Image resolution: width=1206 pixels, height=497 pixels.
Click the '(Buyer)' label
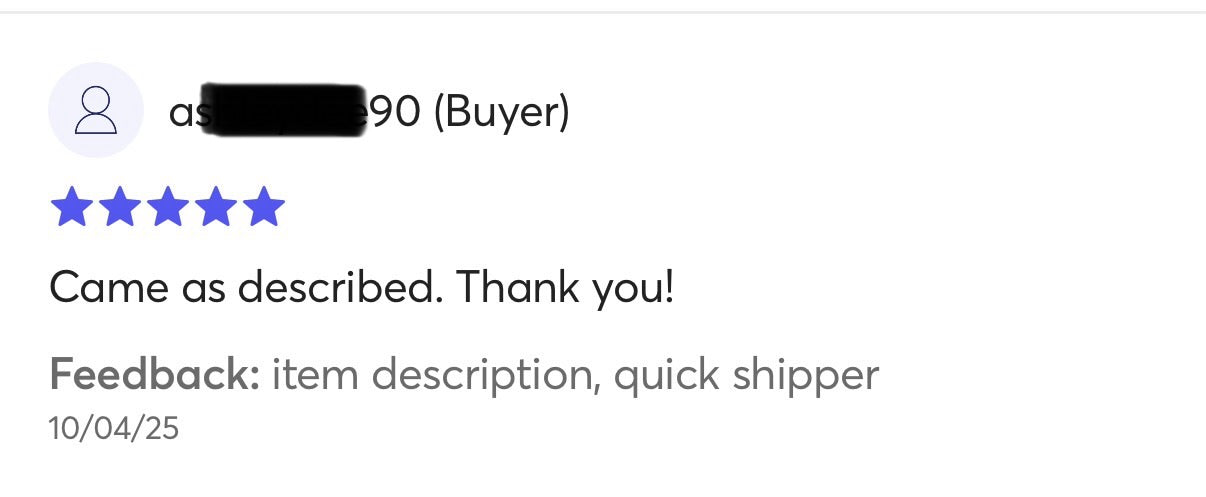click(x=502, y=112)
